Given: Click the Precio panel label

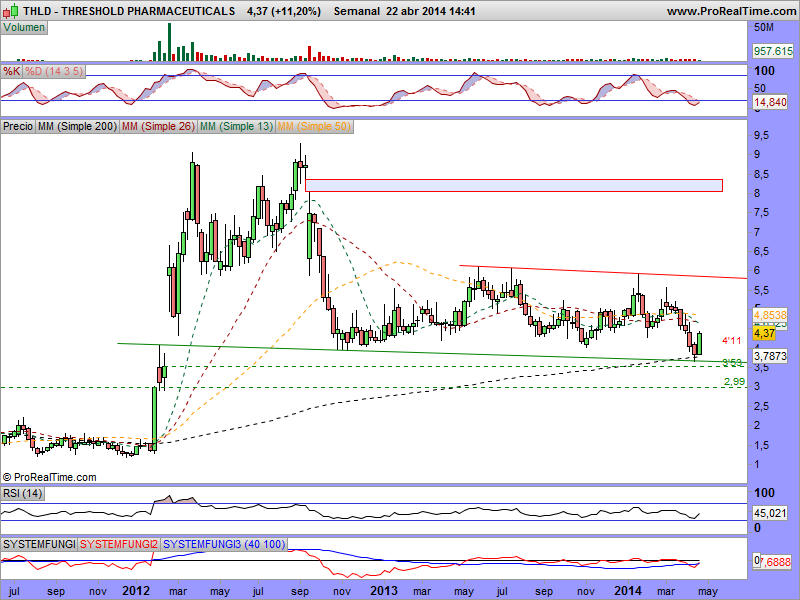Looking at the screenshot, I should pos(18,126).
